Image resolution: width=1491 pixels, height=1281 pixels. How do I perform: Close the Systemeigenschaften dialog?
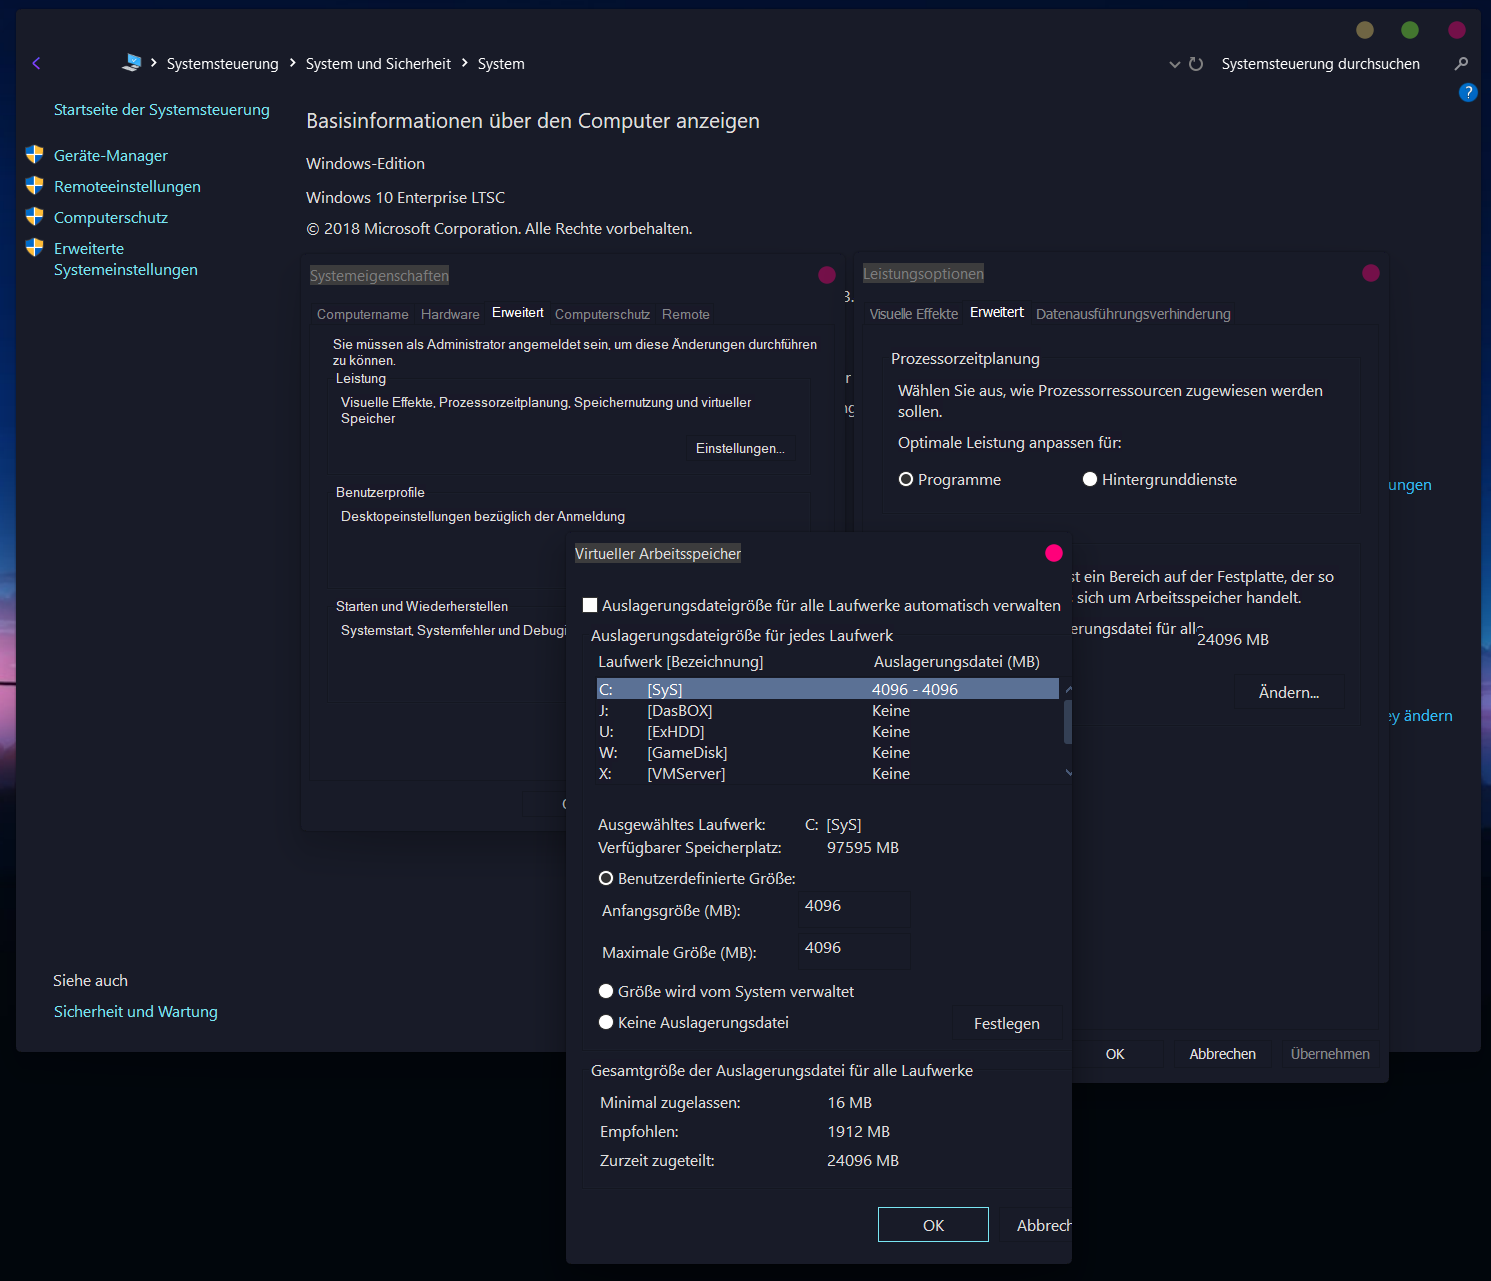click(827, 275)
